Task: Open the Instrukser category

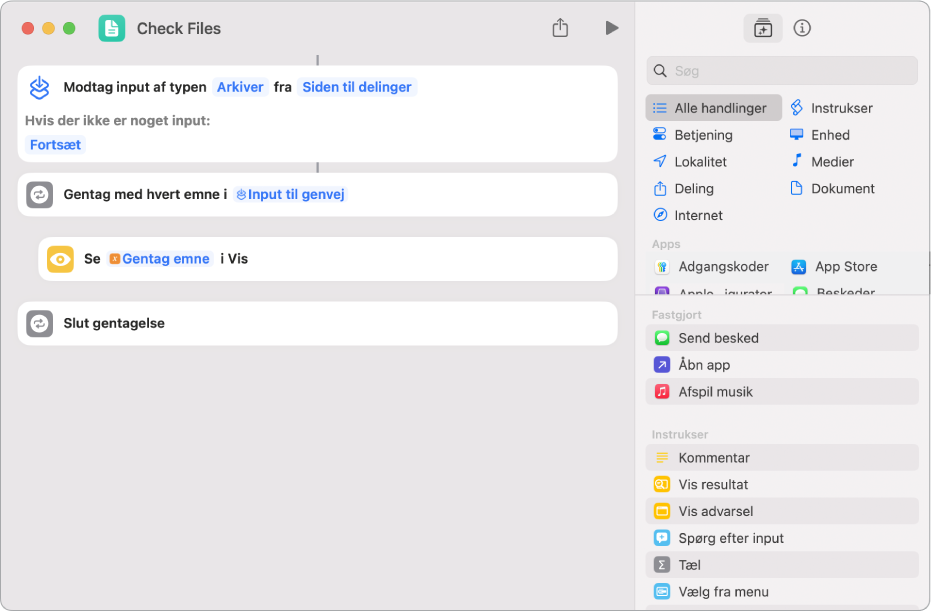Action: pyautogui.click(x=832, y=108)
